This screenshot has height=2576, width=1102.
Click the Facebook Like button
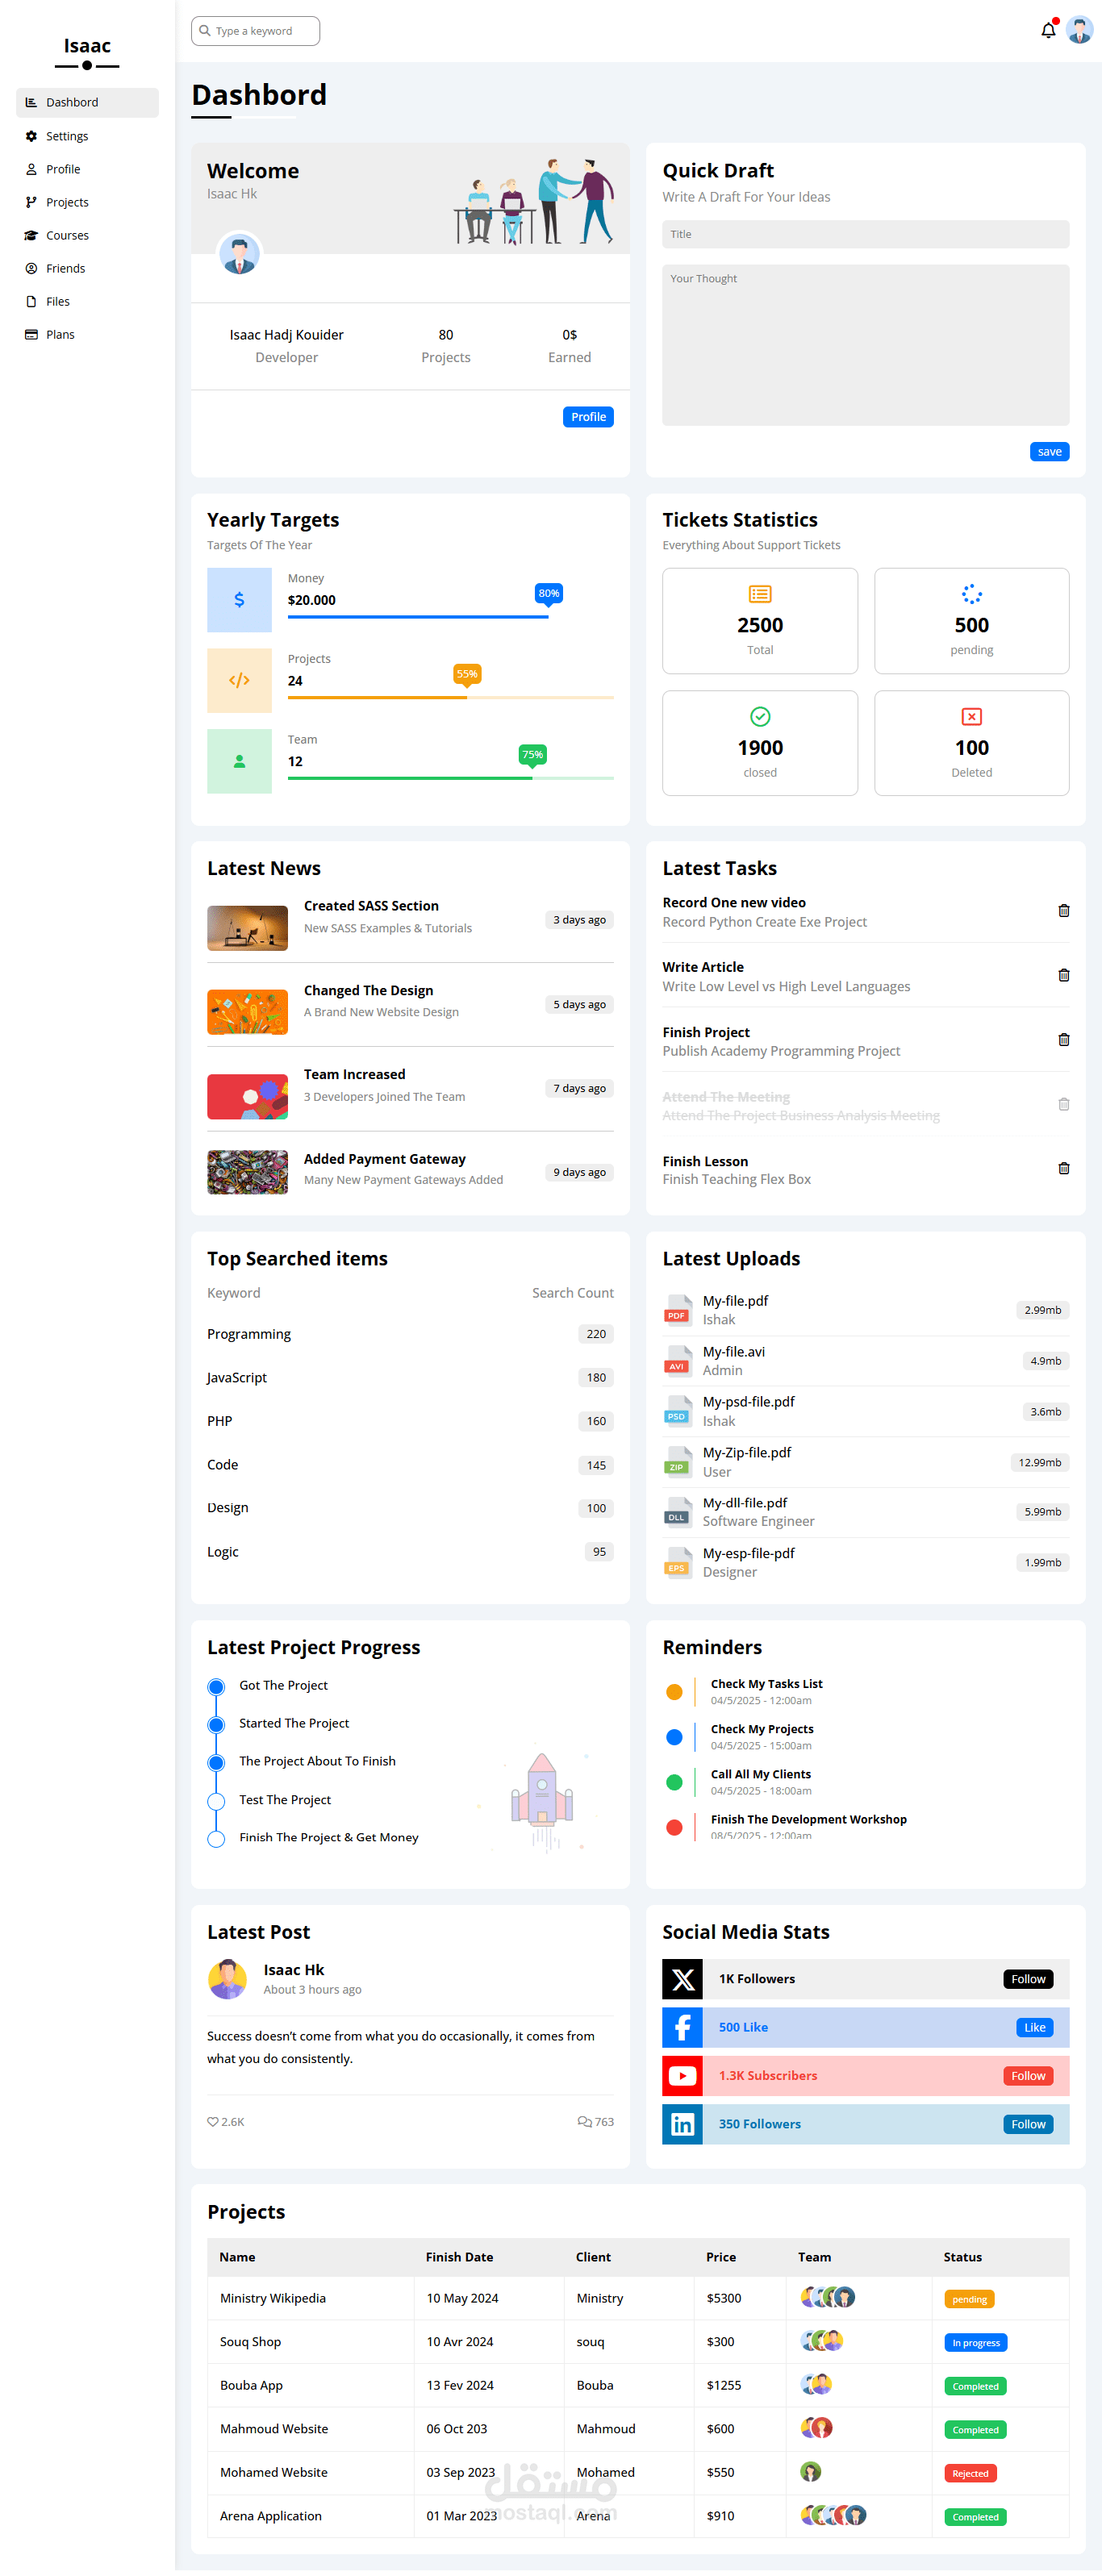1034,2027
